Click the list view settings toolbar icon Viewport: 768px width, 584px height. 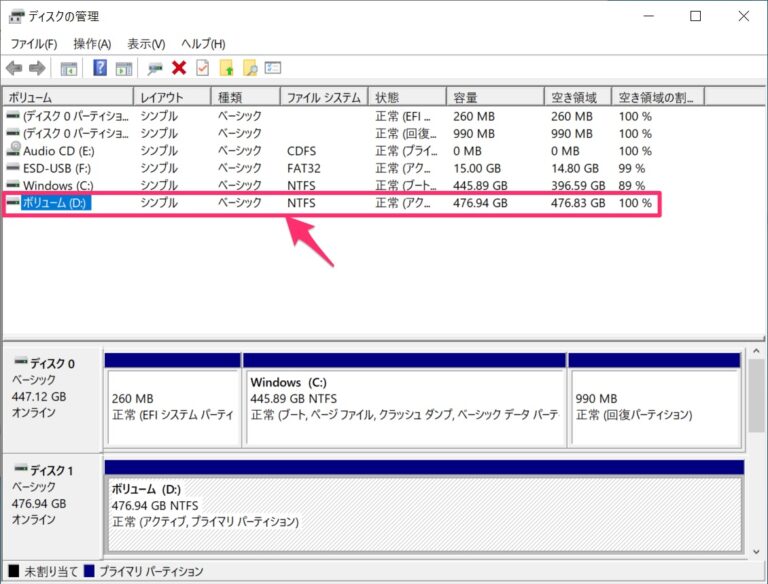click(273, 68)
